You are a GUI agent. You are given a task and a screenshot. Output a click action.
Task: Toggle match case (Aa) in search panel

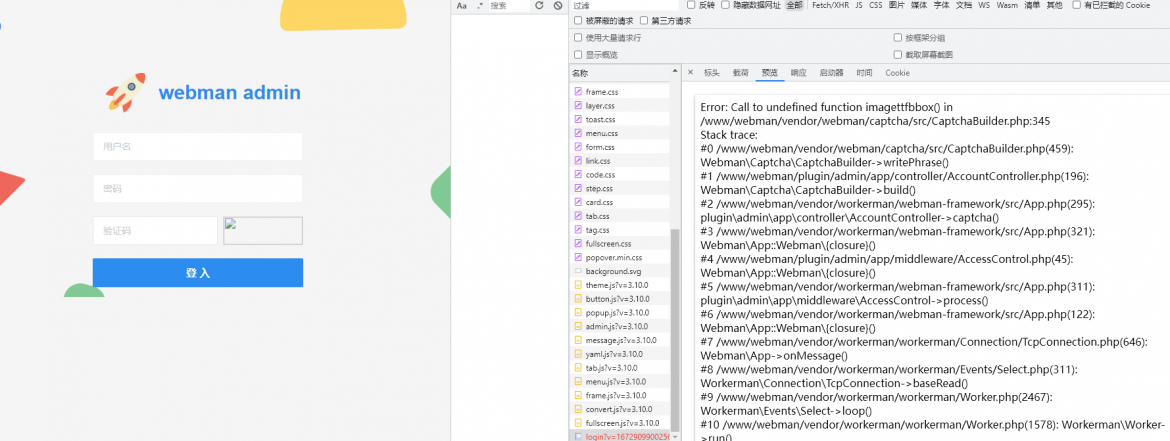coord(461,5)
